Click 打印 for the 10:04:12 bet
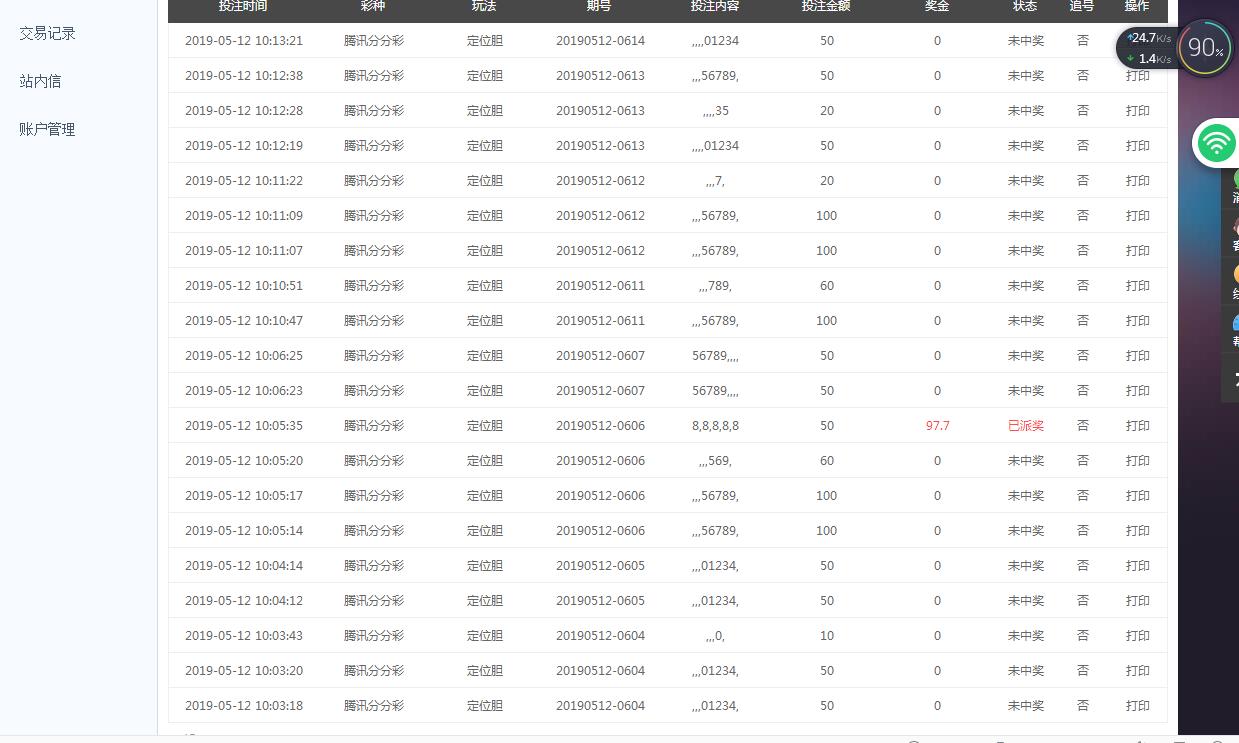This screenshot has height=743, width=1239. [1138, 601]
